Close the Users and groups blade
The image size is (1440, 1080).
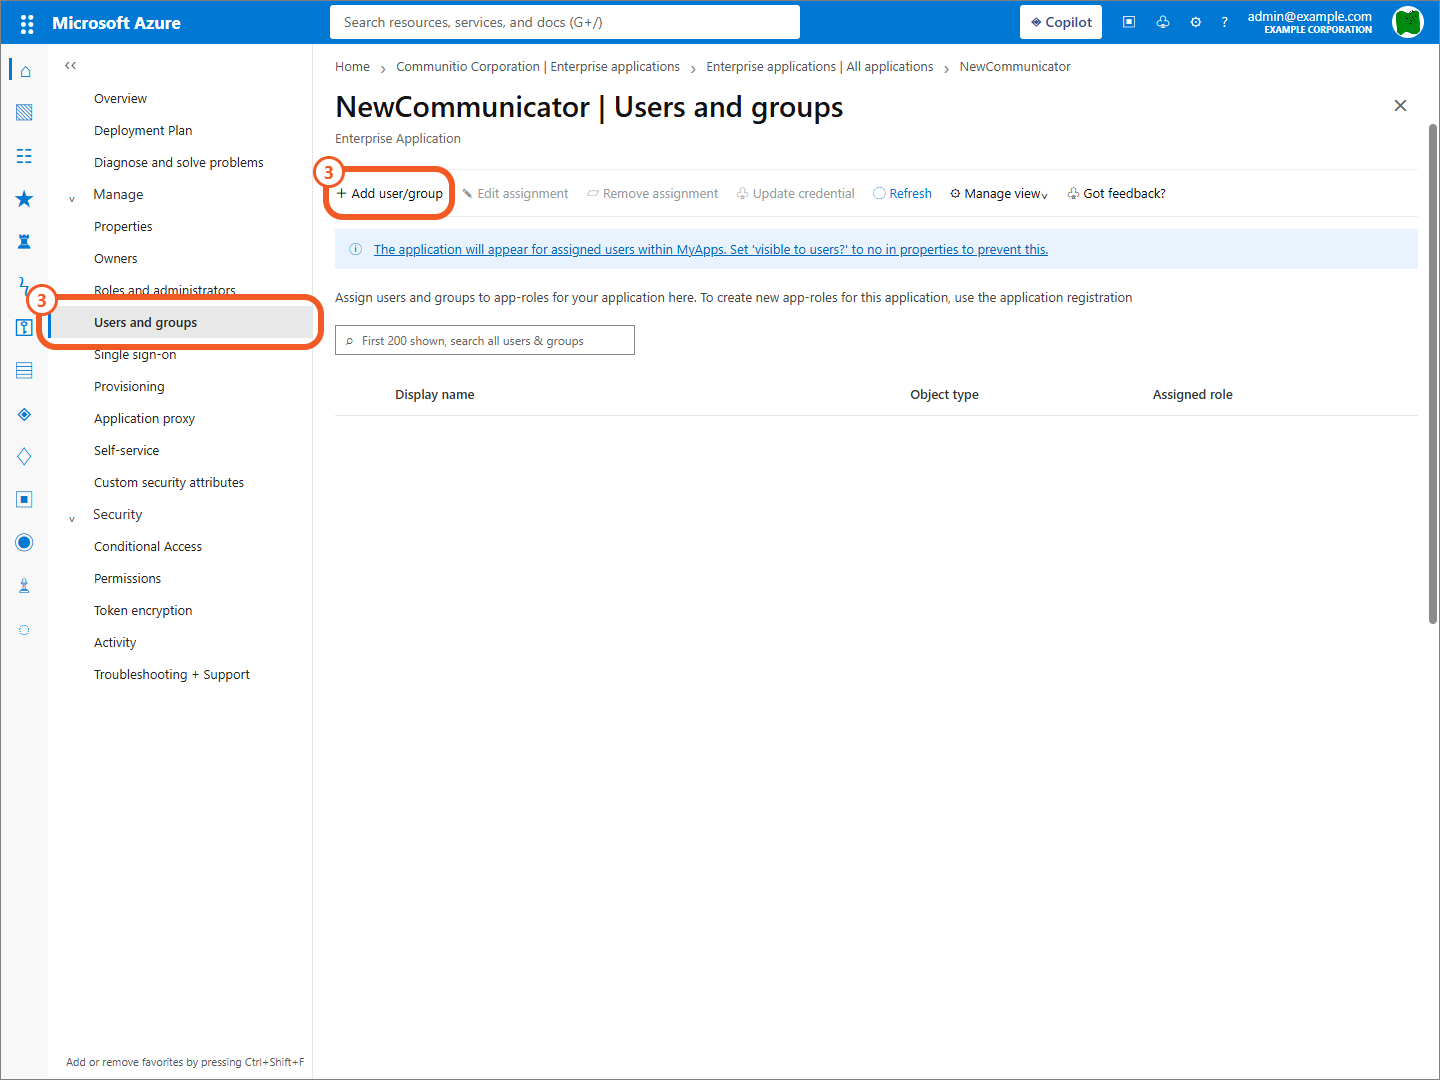point(1400,106)
